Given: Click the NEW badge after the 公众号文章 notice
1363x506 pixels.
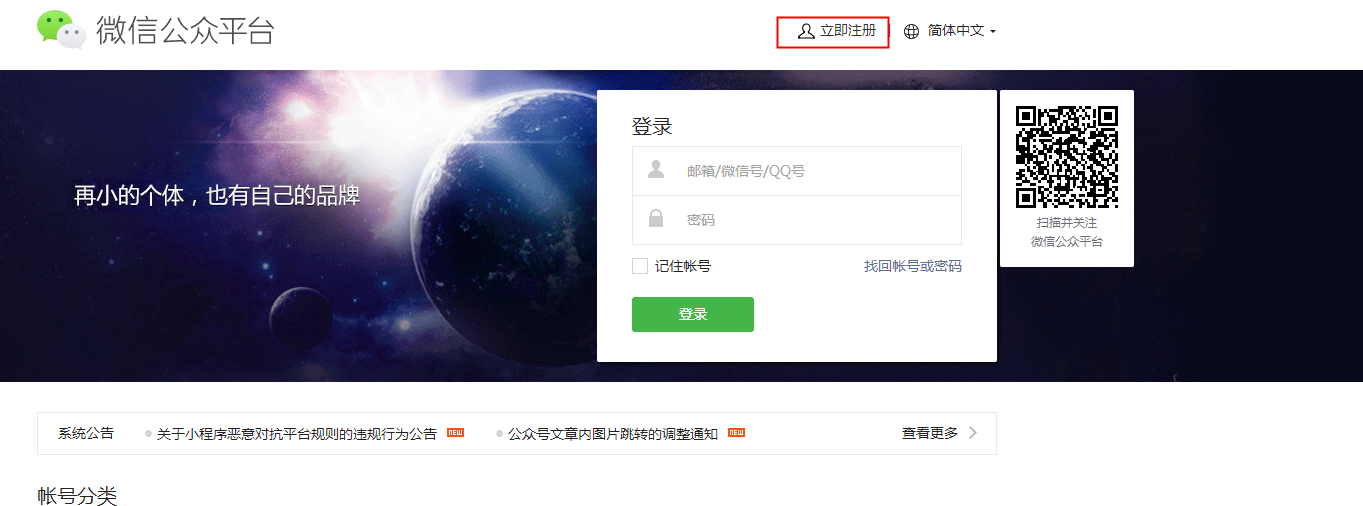Looking at the screenshot, I should [x=737, y=433].
